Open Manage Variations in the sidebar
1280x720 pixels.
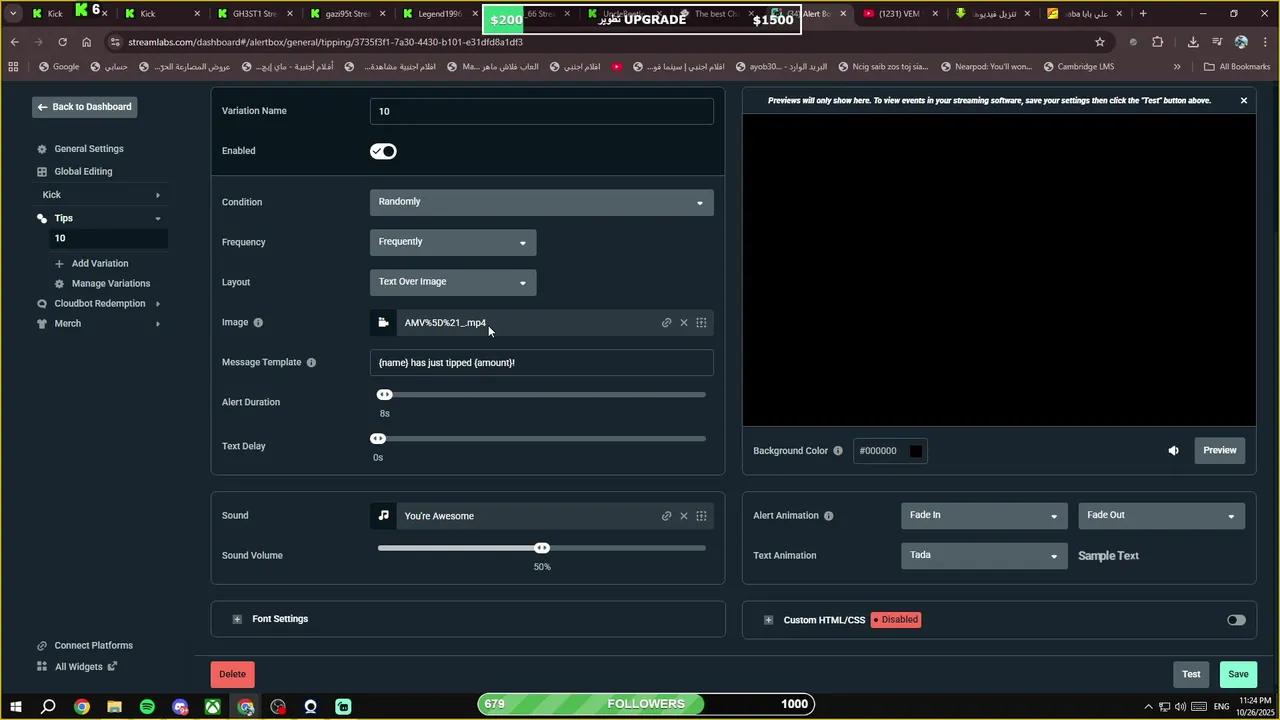[110, 283]
